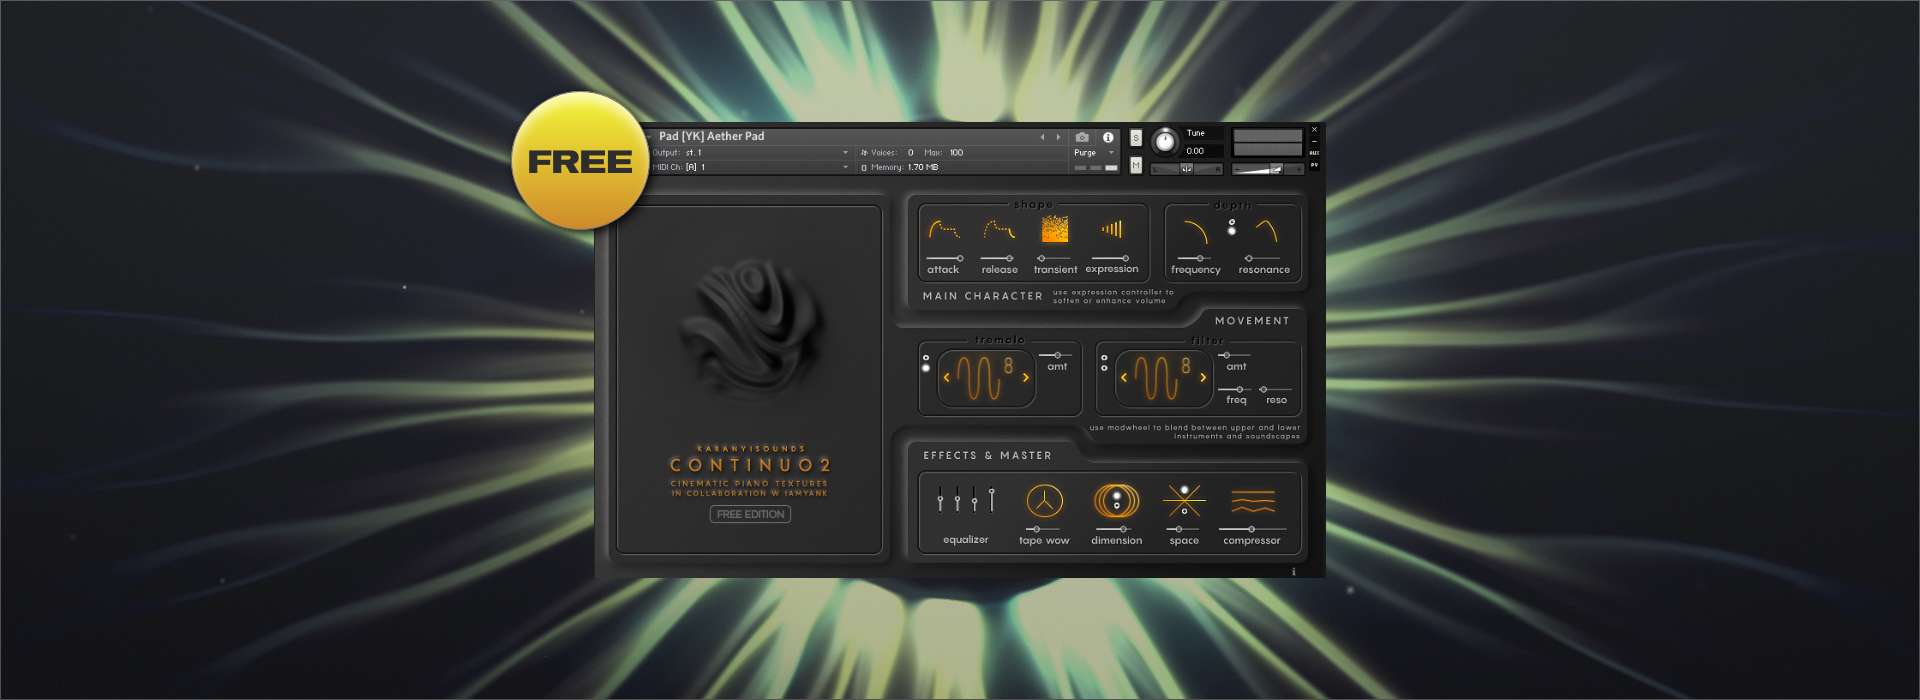Viewport: 1920px width, 700px height.
Task: Select the upper space mode dot
Action: [x=1185, y=490]
